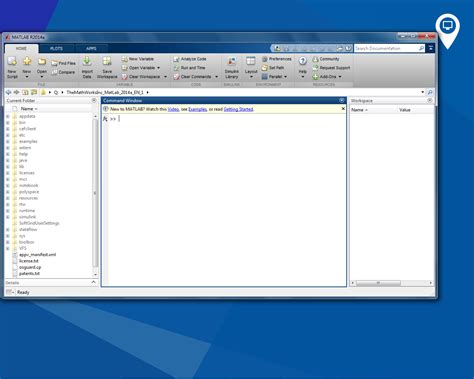Screen dimensions: 474x379
Task: Open the Getting Started link
Action: pyautogui.click(x=239, y=109)
